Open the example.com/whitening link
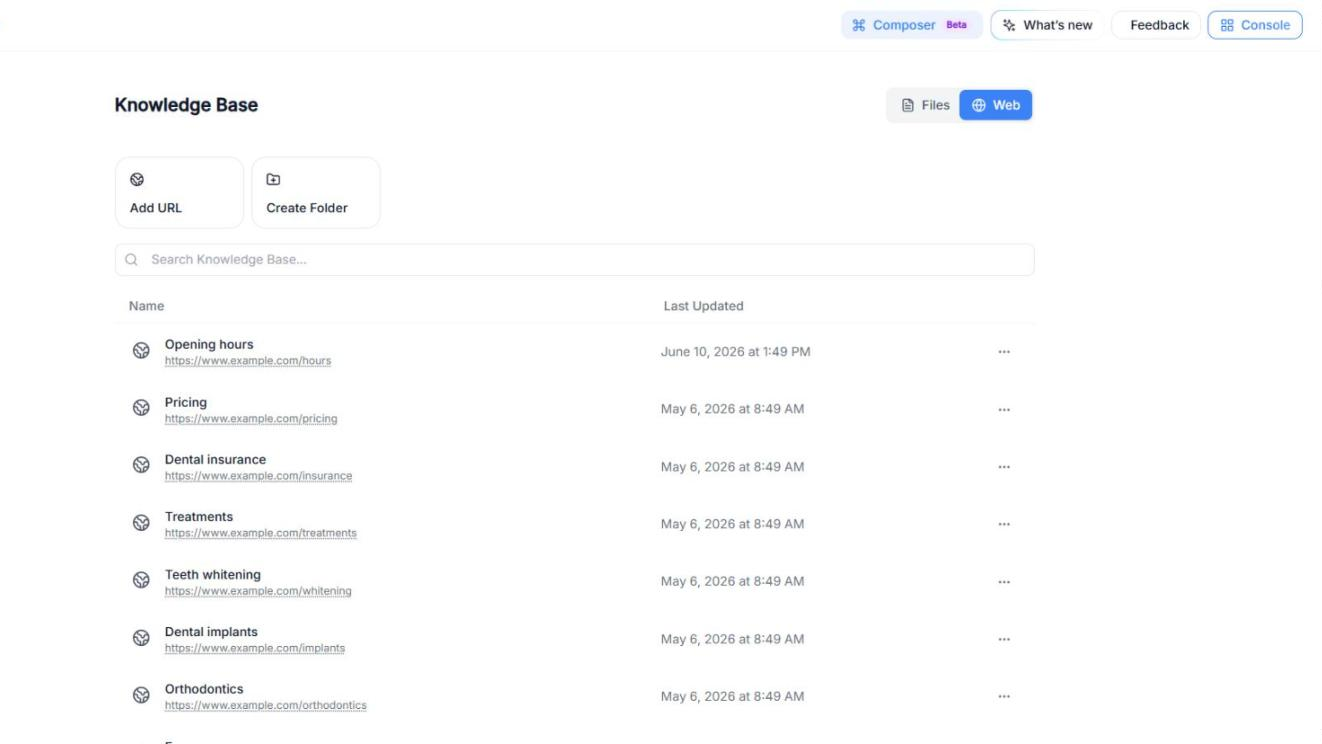The height and width of the screenshot is (744, 1322). coord(258,591)
